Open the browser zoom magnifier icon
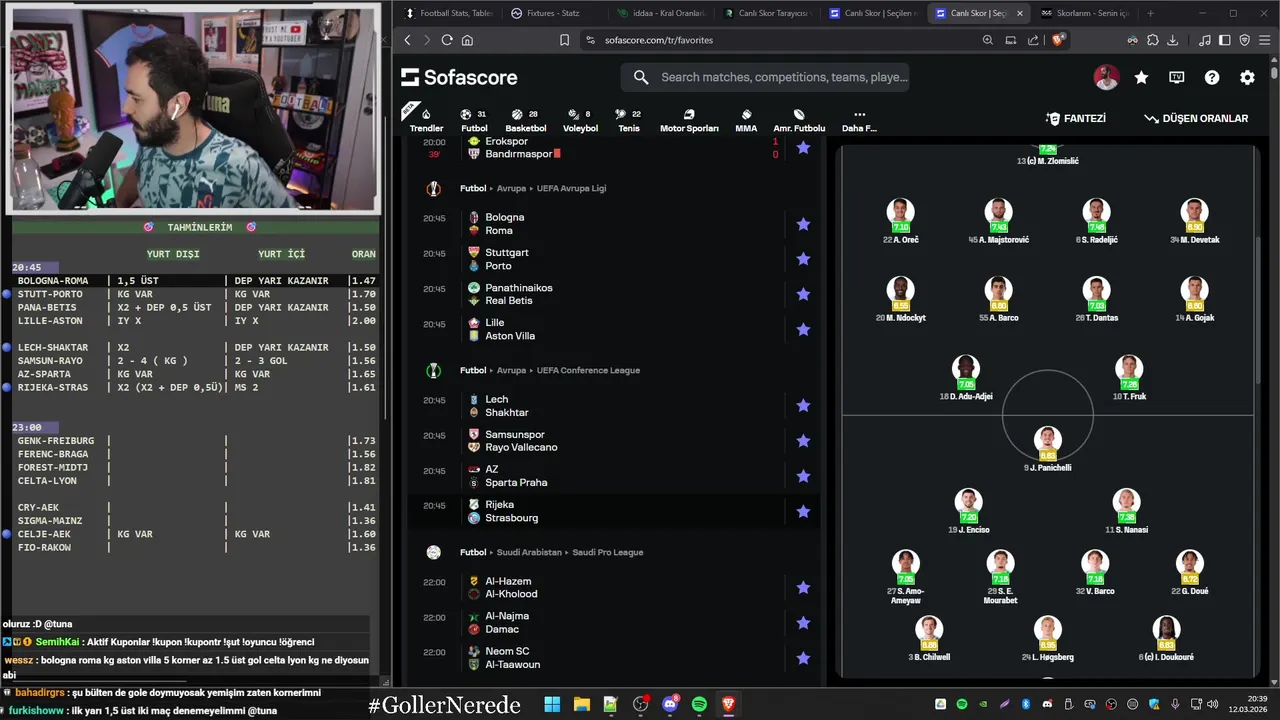 987,40
